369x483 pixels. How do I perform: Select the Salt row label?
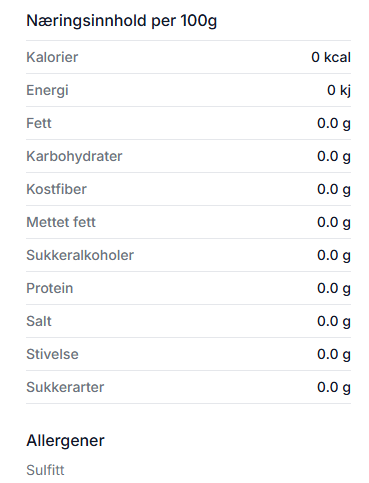(39, 321)
